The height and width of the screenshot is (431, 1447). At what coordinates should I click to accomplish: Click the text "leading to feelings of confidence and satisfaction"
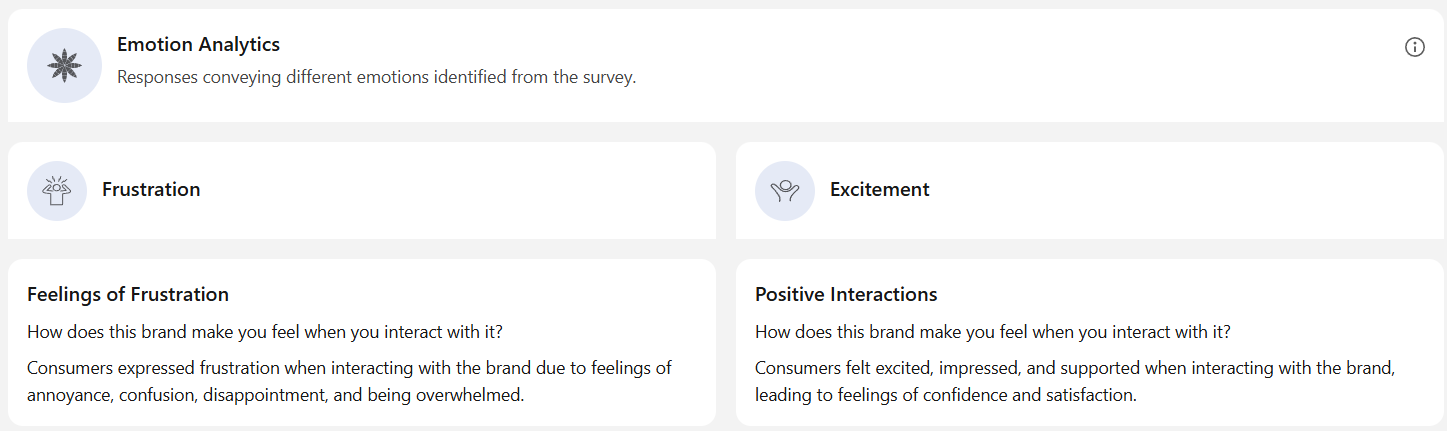click(944, 395)
